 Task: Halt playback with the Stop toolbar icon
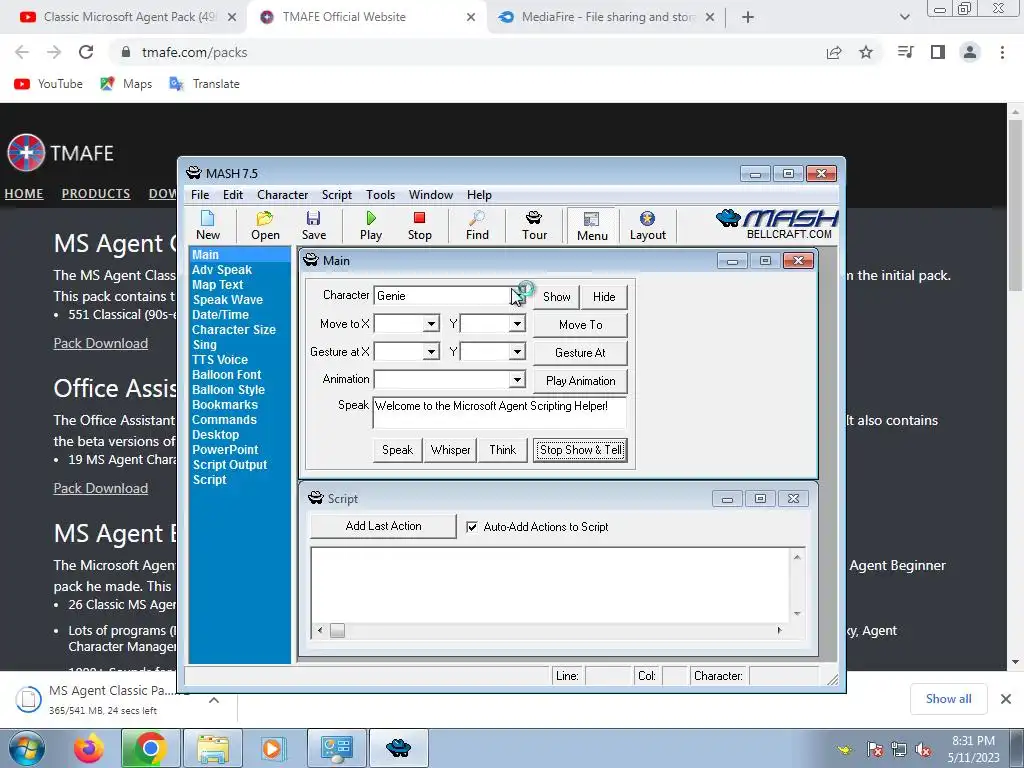click(419, 225)
